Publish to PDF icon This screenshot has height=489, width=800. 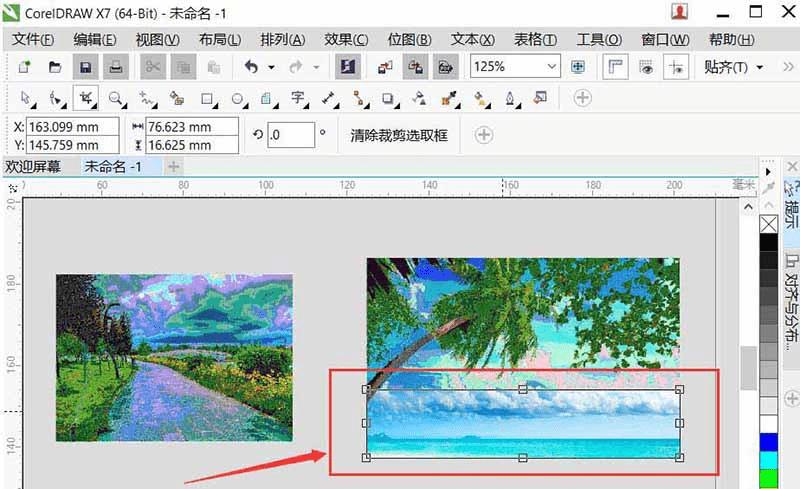click(445, 67)
